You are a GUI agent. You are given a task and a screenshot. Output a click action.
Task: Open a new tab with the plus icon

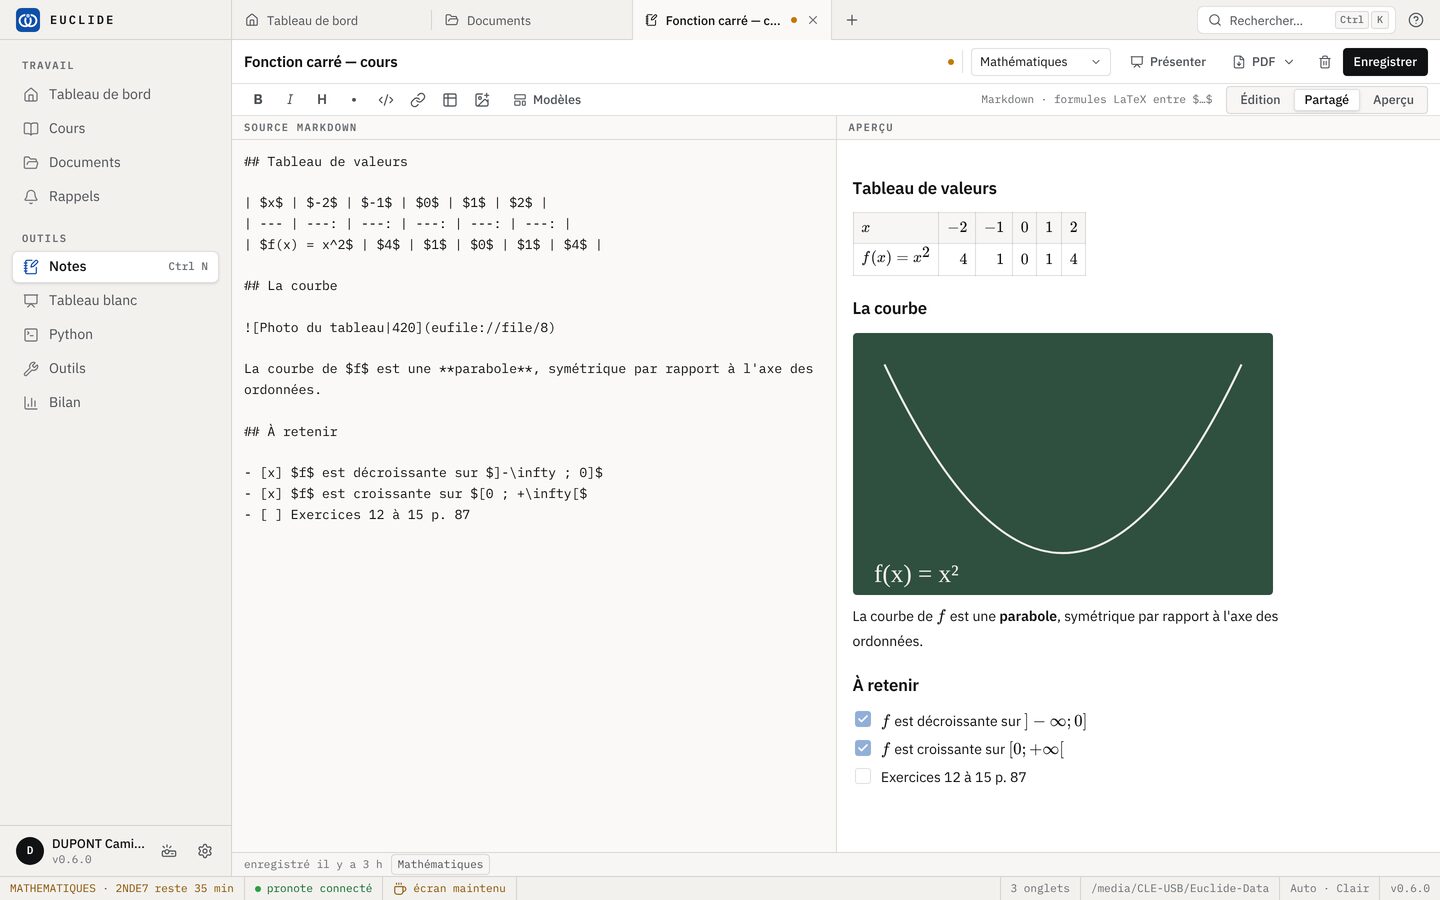tap(852, 20)
